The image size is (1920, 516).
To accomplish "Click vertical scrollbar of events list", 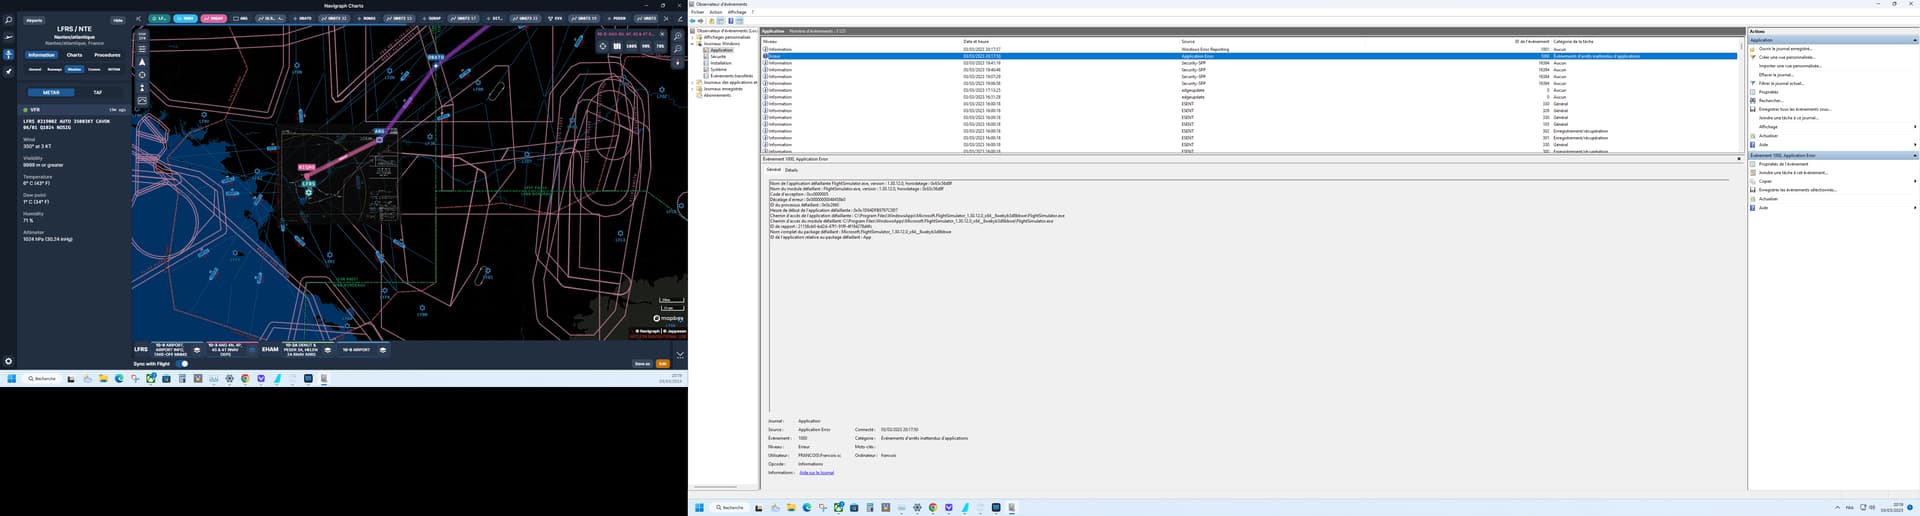I will [1741, 95].
